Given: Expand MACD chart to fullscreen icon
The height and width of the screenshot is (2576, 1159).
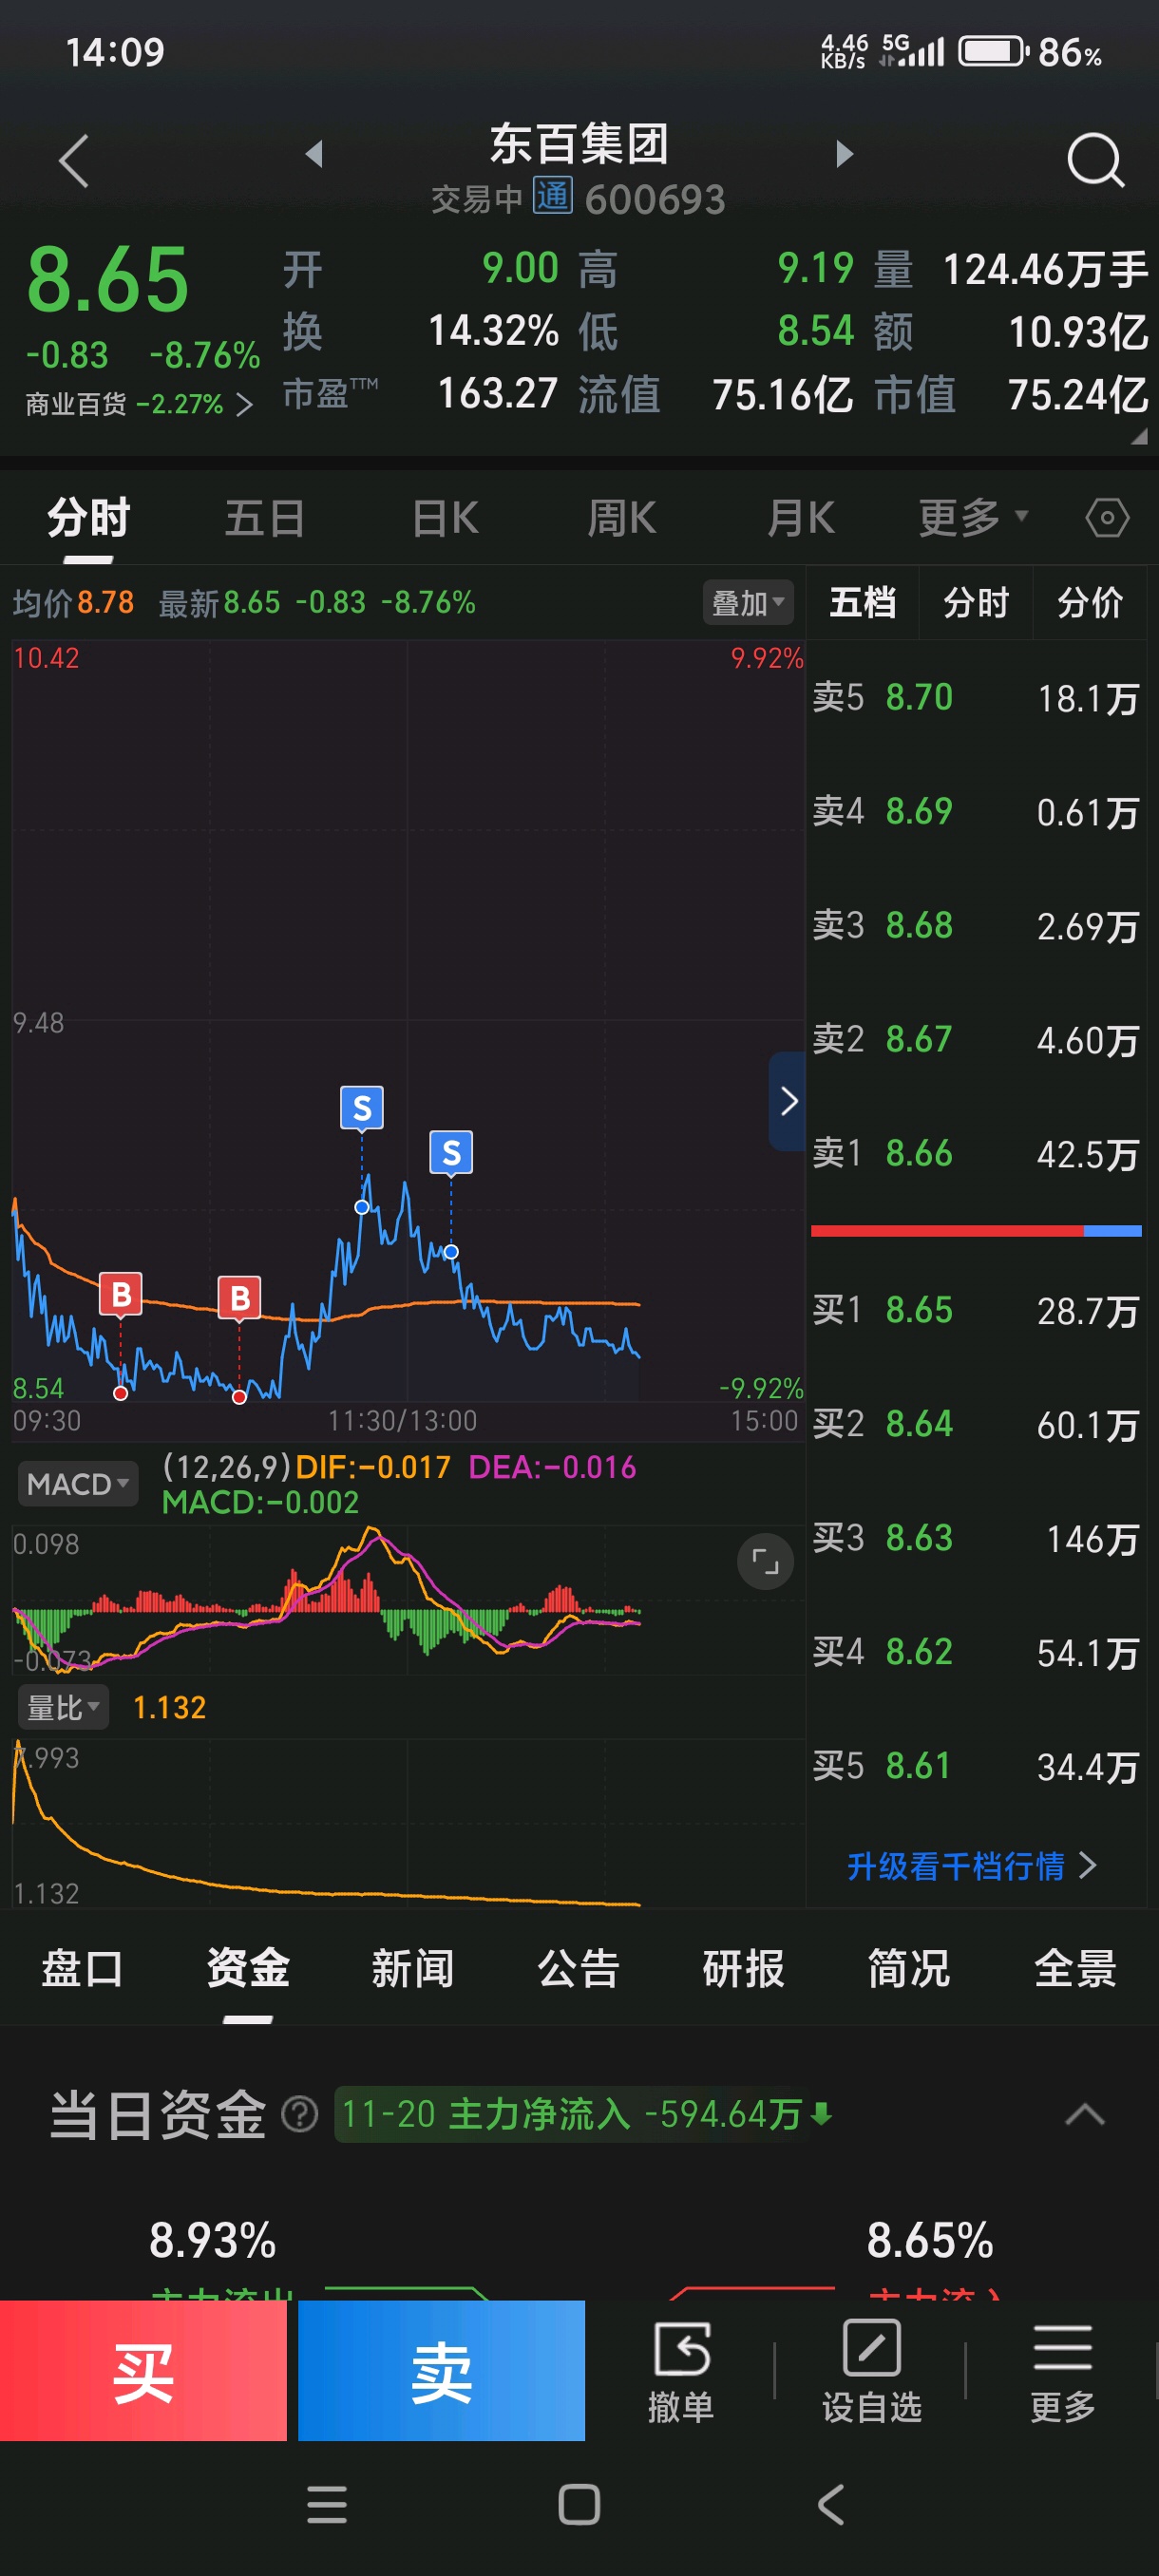Looking at the screenshot, I should point(765,1561).
